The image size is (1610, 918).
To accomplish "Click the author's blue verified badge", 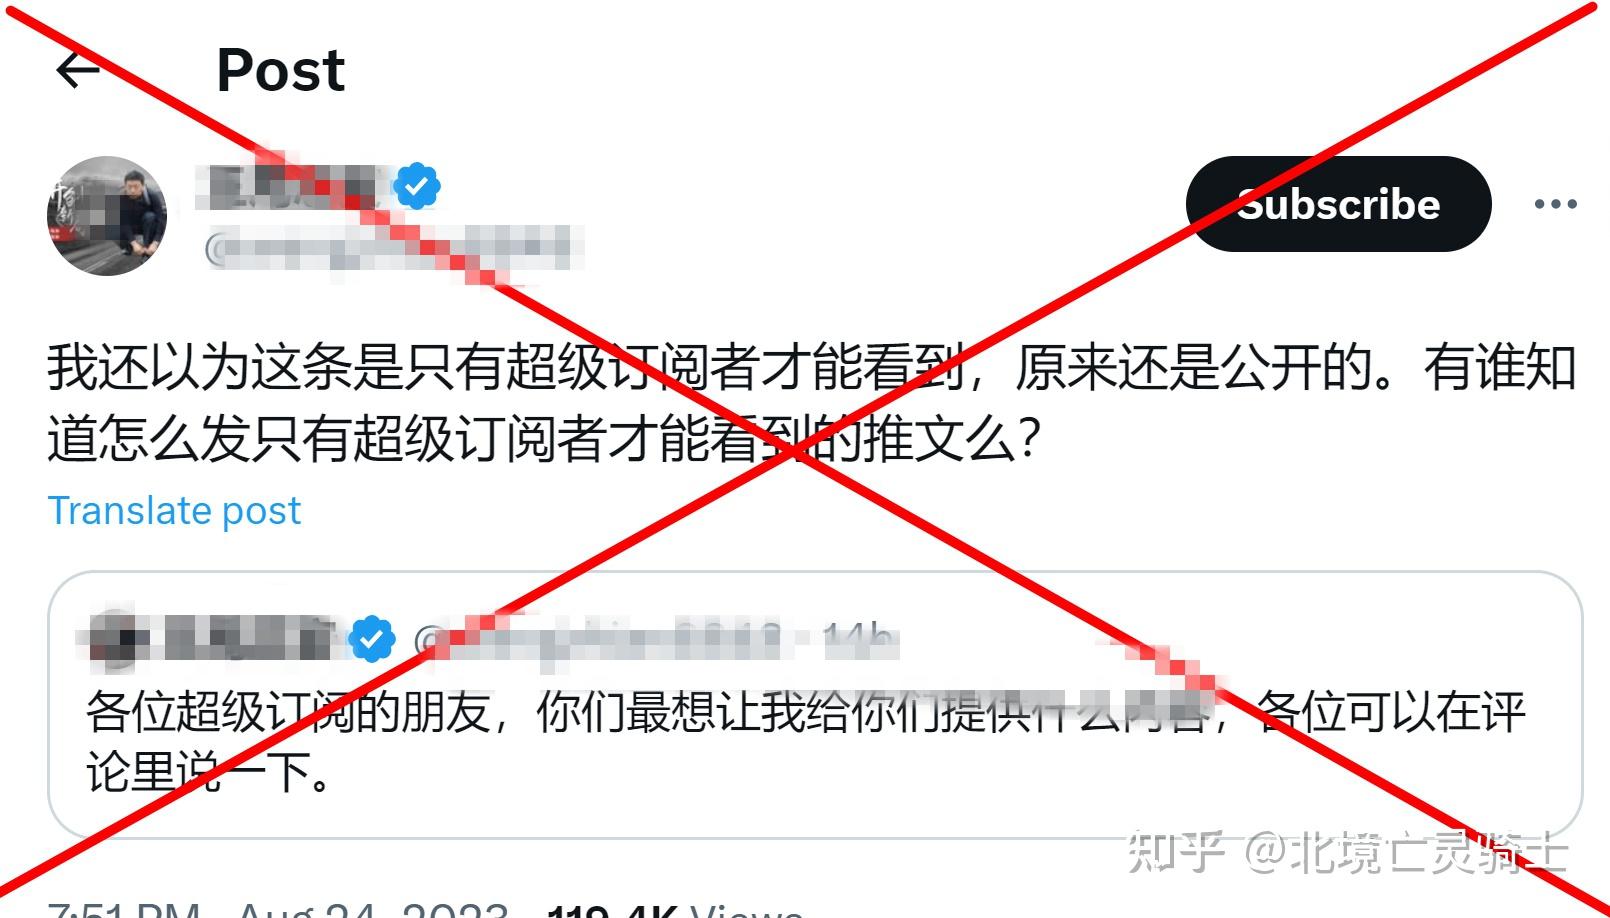I will click(x=417, y=186).
